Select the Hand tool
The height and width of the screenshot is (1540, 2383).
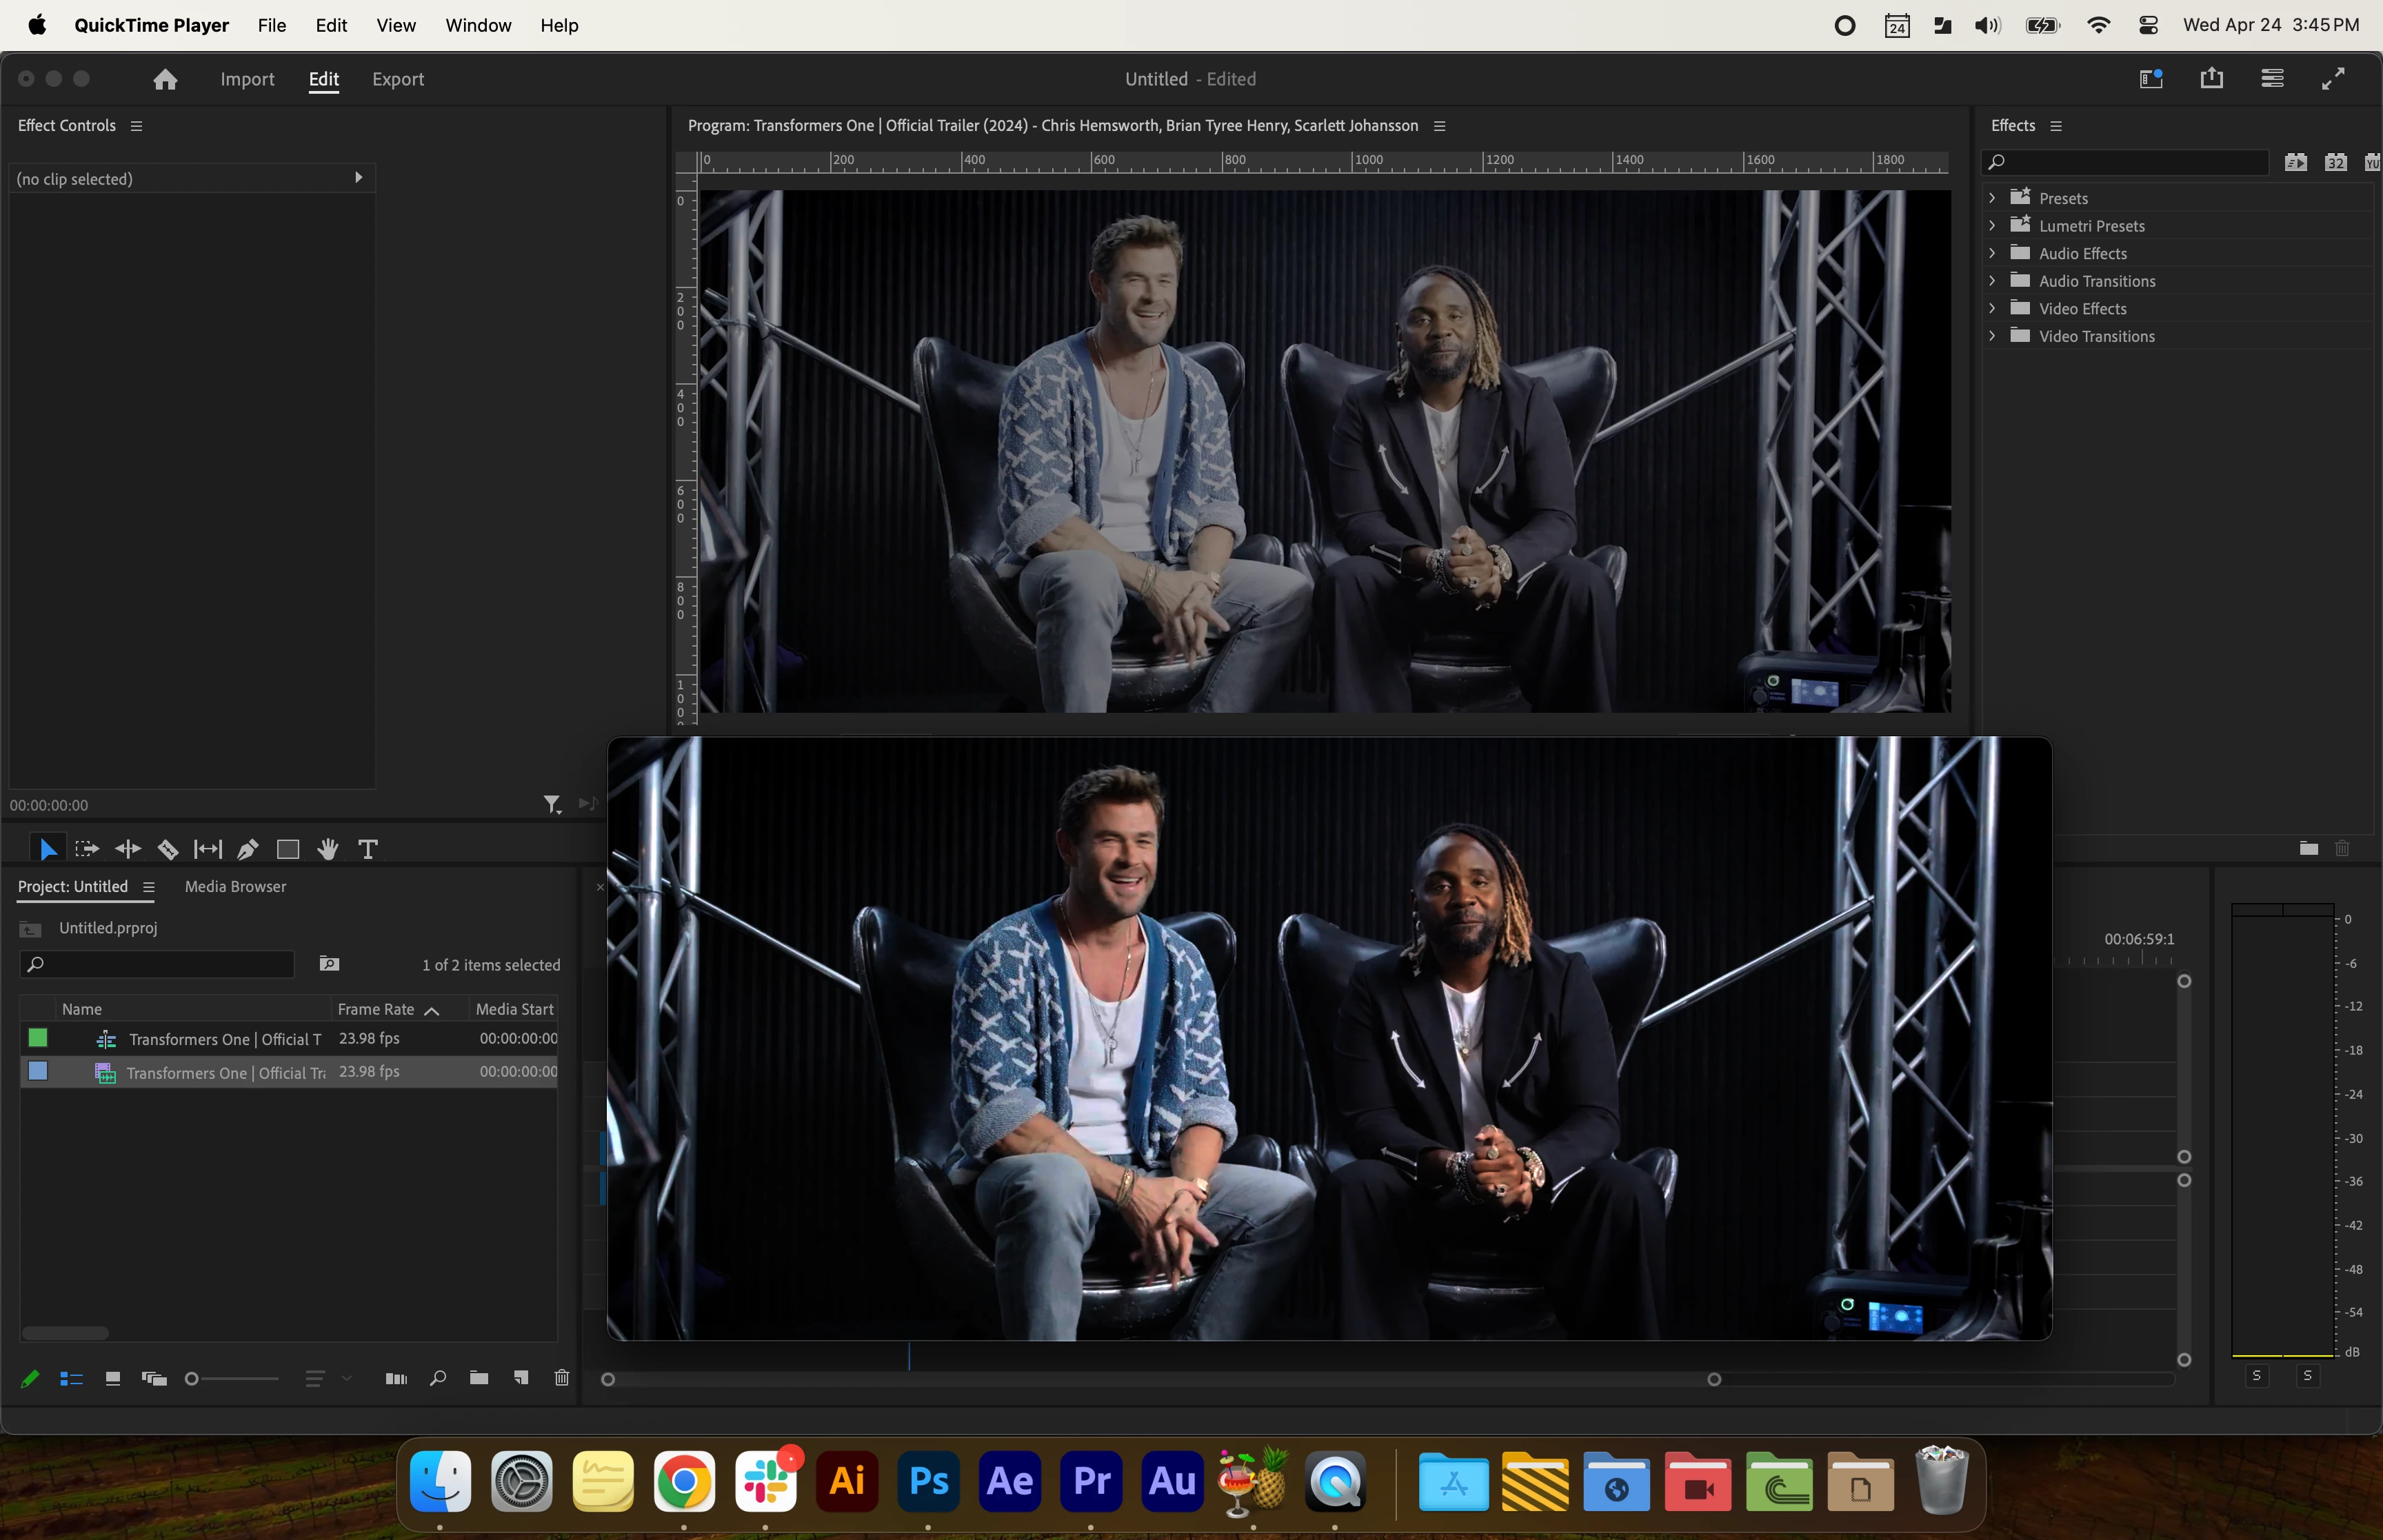pyautogui.click(x=327, y=849)
